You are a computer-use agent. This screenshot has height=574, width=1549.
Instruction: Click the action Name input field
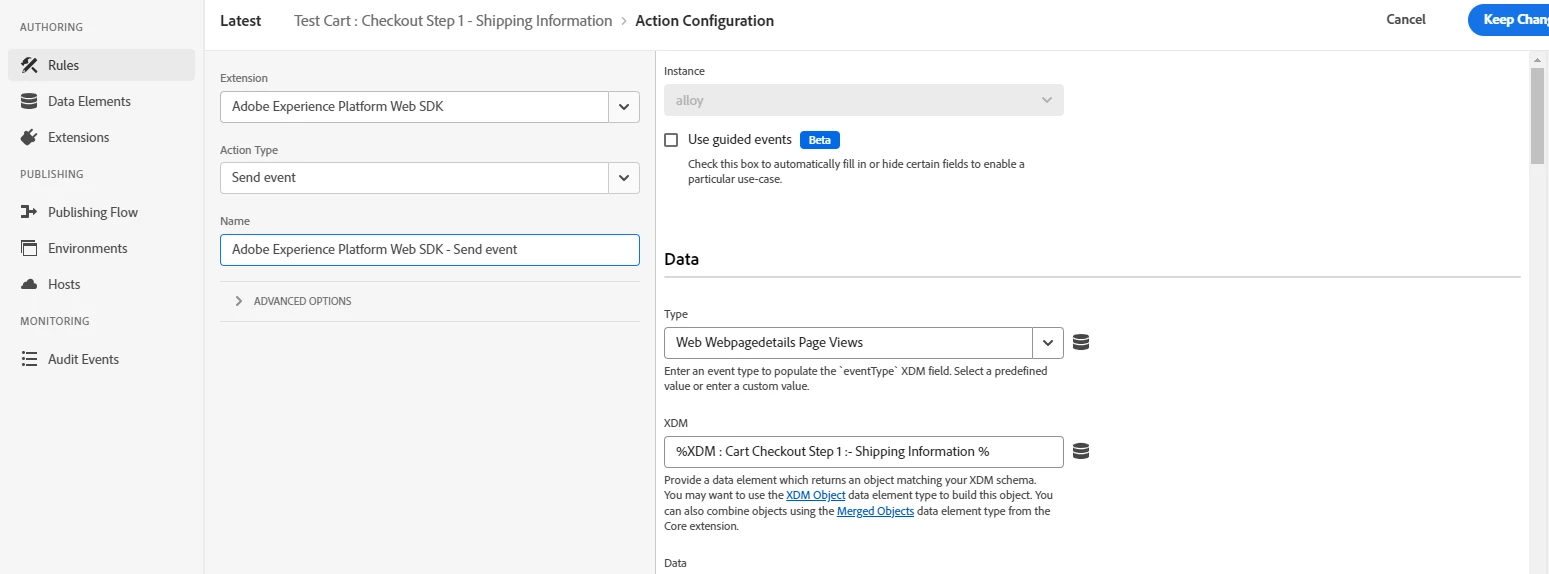[429, 249]
